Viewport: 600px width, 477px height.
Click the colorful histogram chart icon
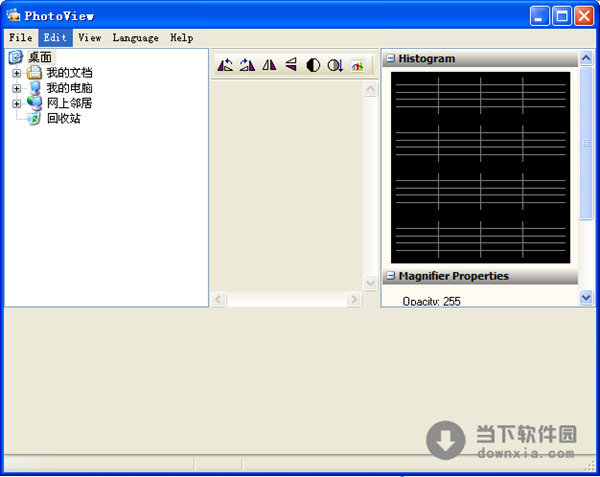tap(357, 65)
